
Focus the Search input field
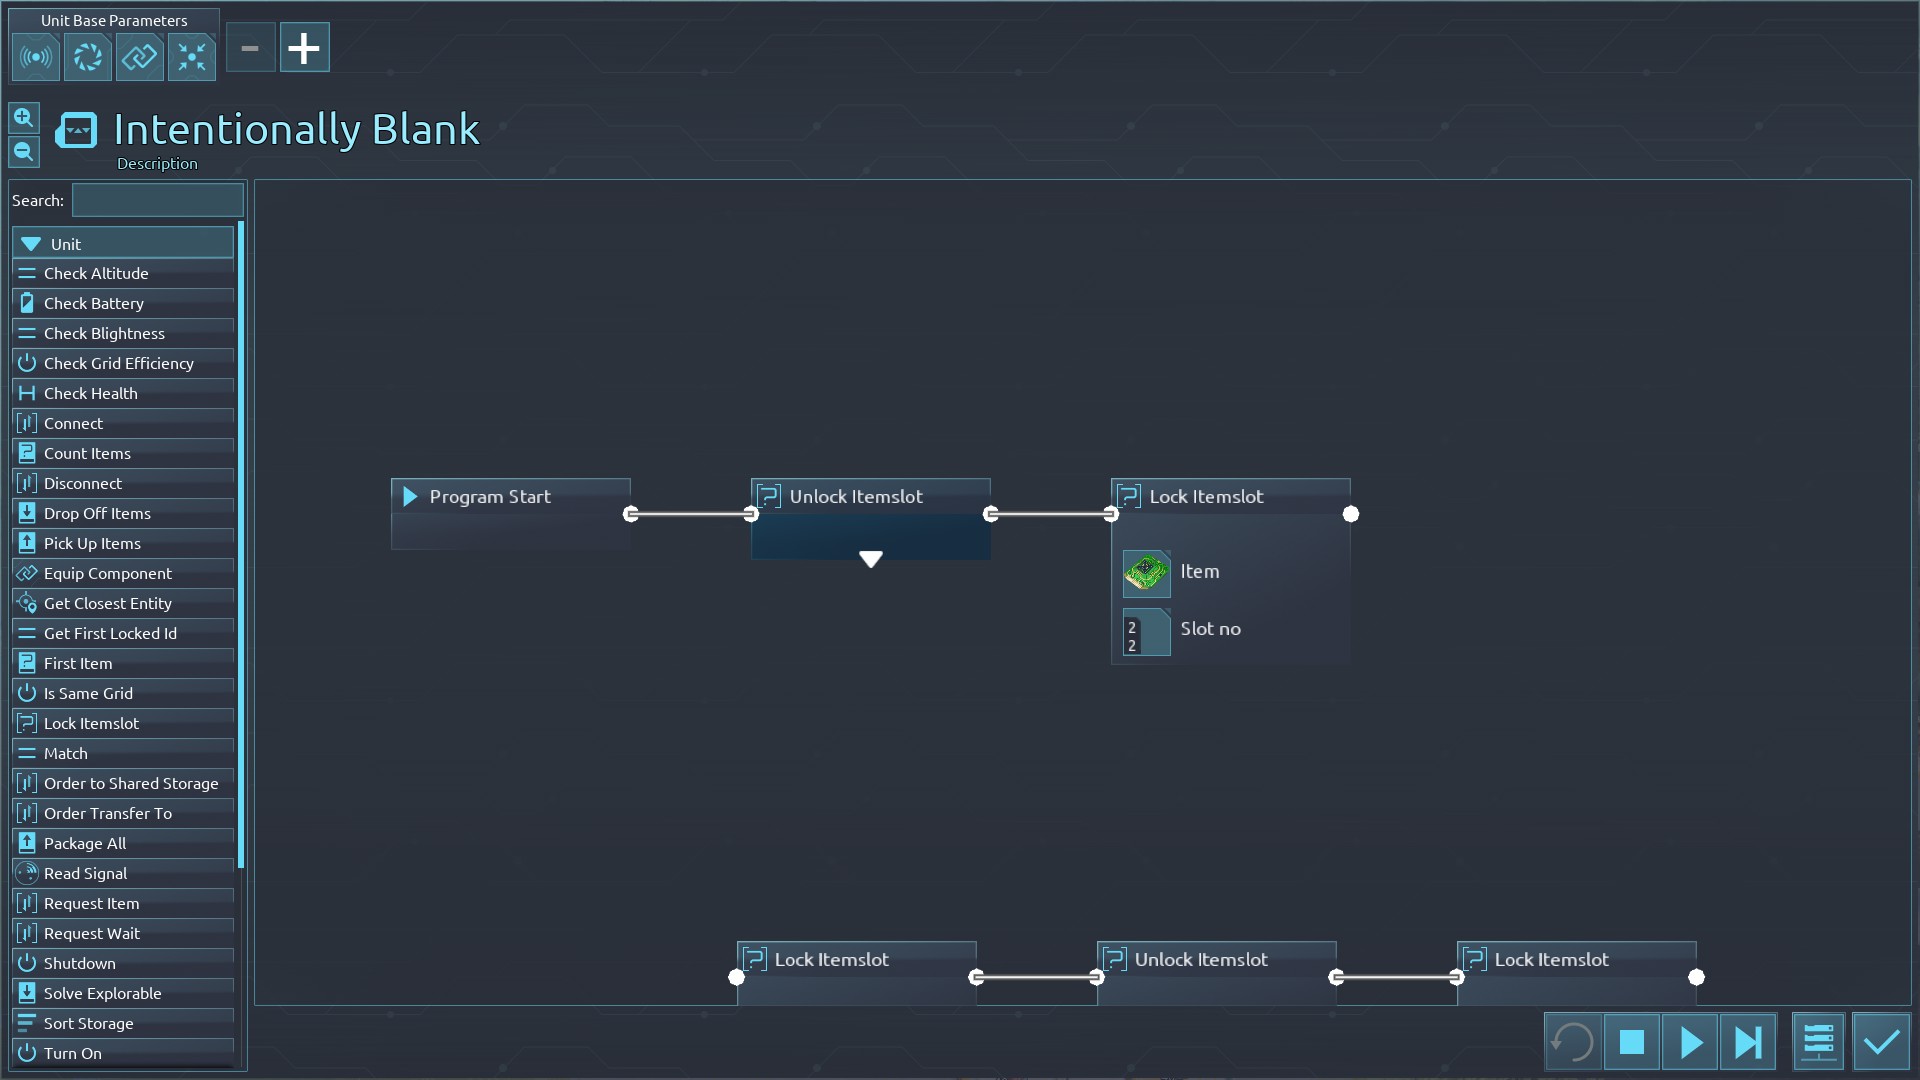(157, 200)
